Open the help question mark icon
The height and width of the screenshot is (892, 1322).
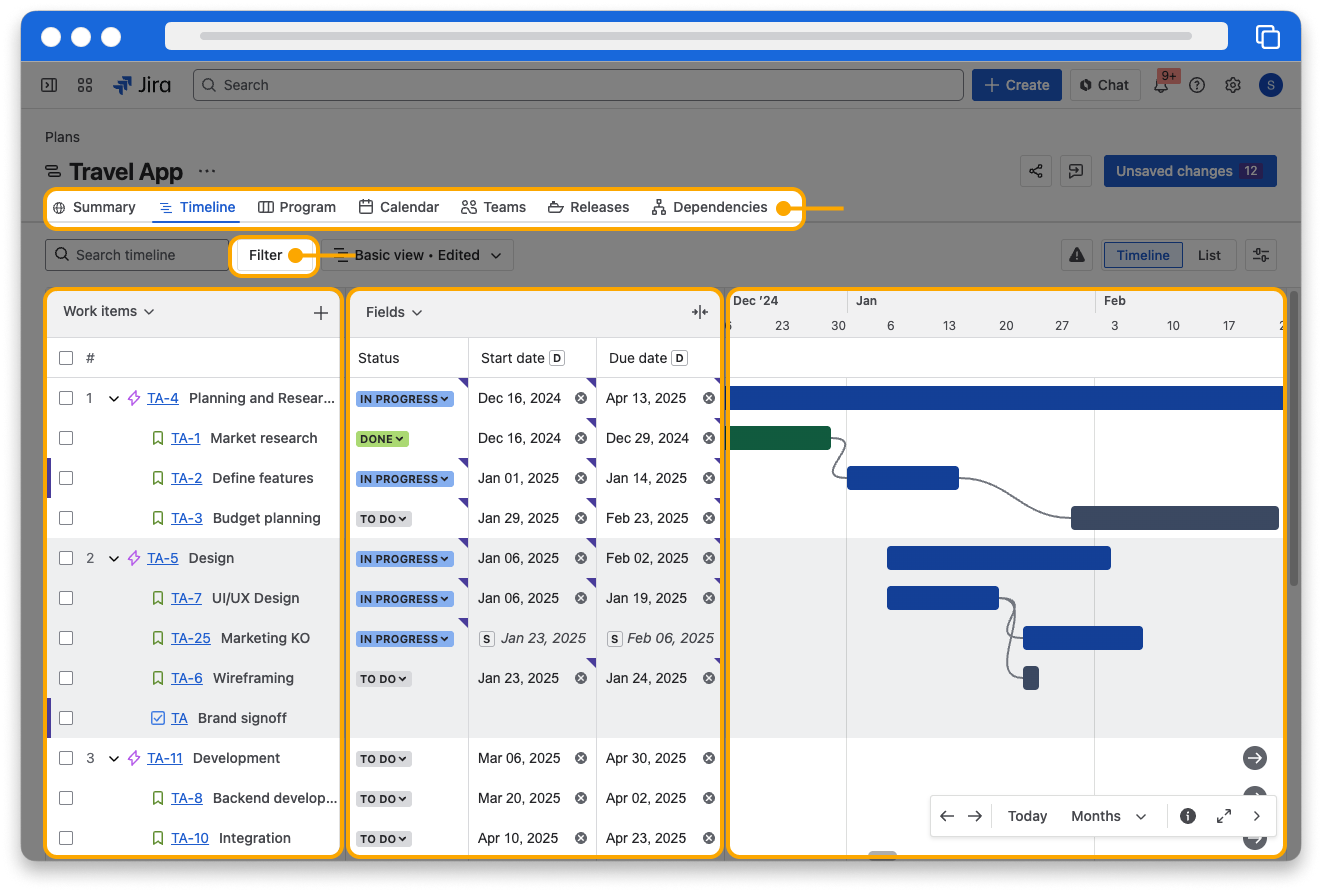[1197, 85]
